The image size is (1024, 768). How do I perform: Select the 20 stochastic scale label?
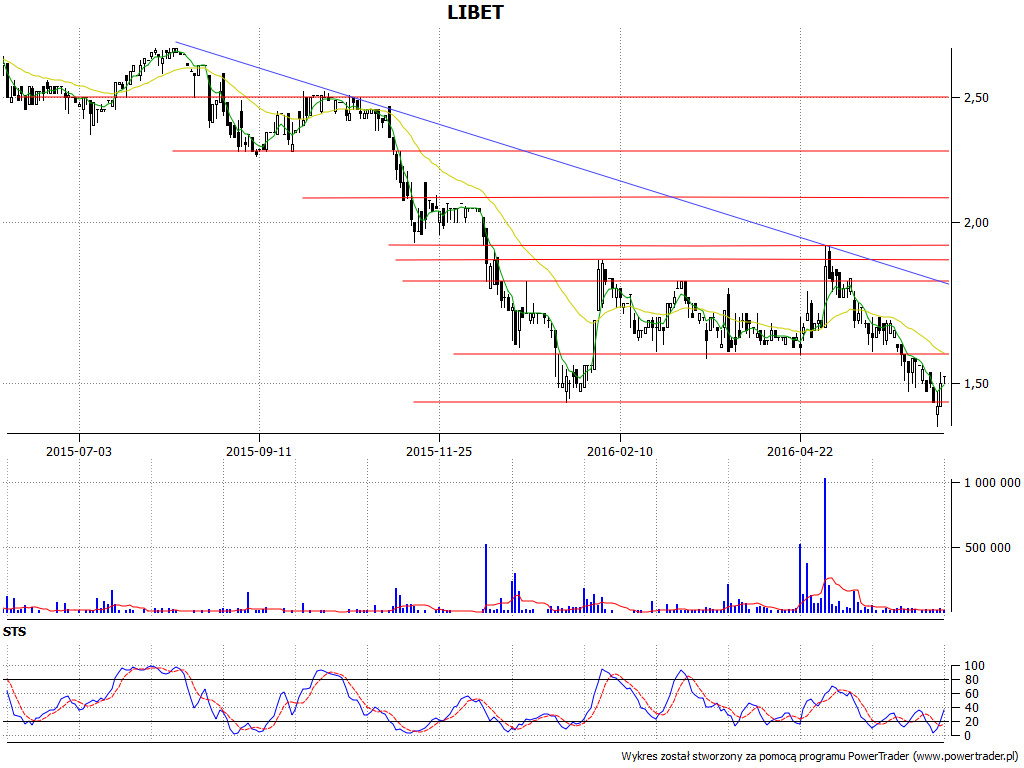972,722
